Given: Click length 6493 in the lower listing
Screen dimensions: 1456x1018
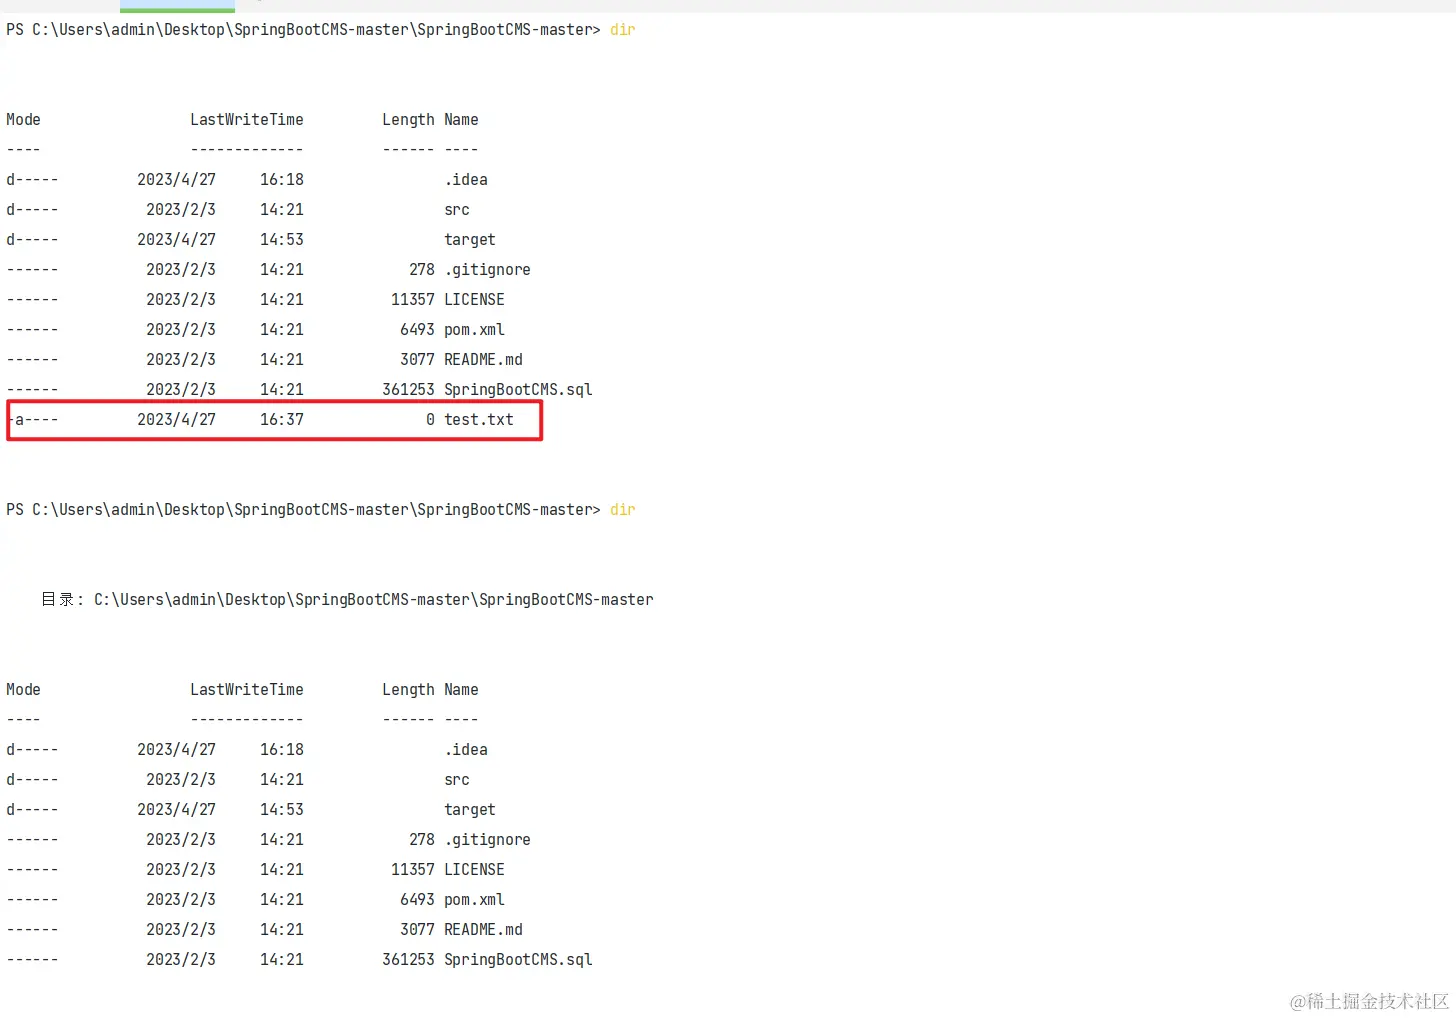Looking at the screenshot, I should coord(417,900).
